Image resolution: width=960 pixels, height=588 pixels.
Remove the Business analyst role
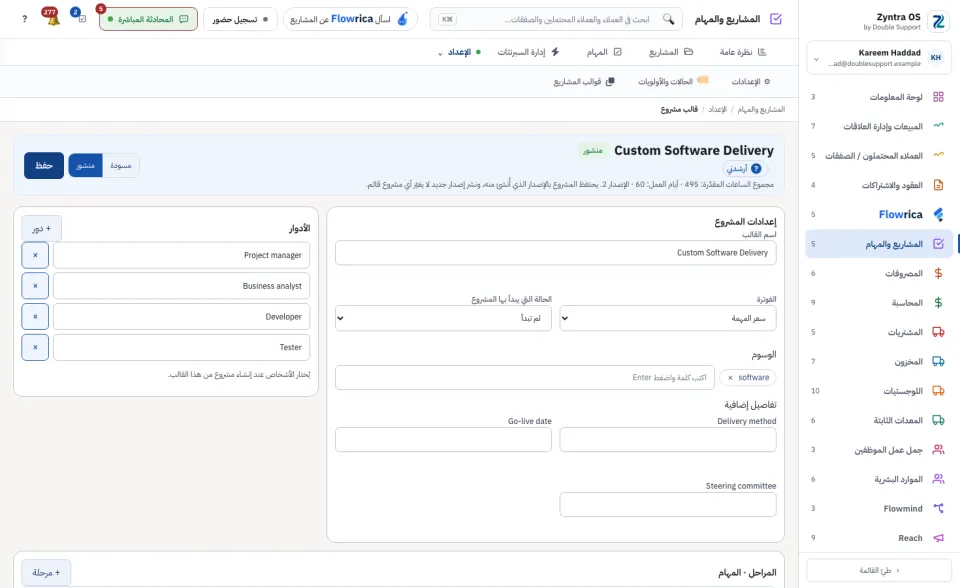pos(35,286)
